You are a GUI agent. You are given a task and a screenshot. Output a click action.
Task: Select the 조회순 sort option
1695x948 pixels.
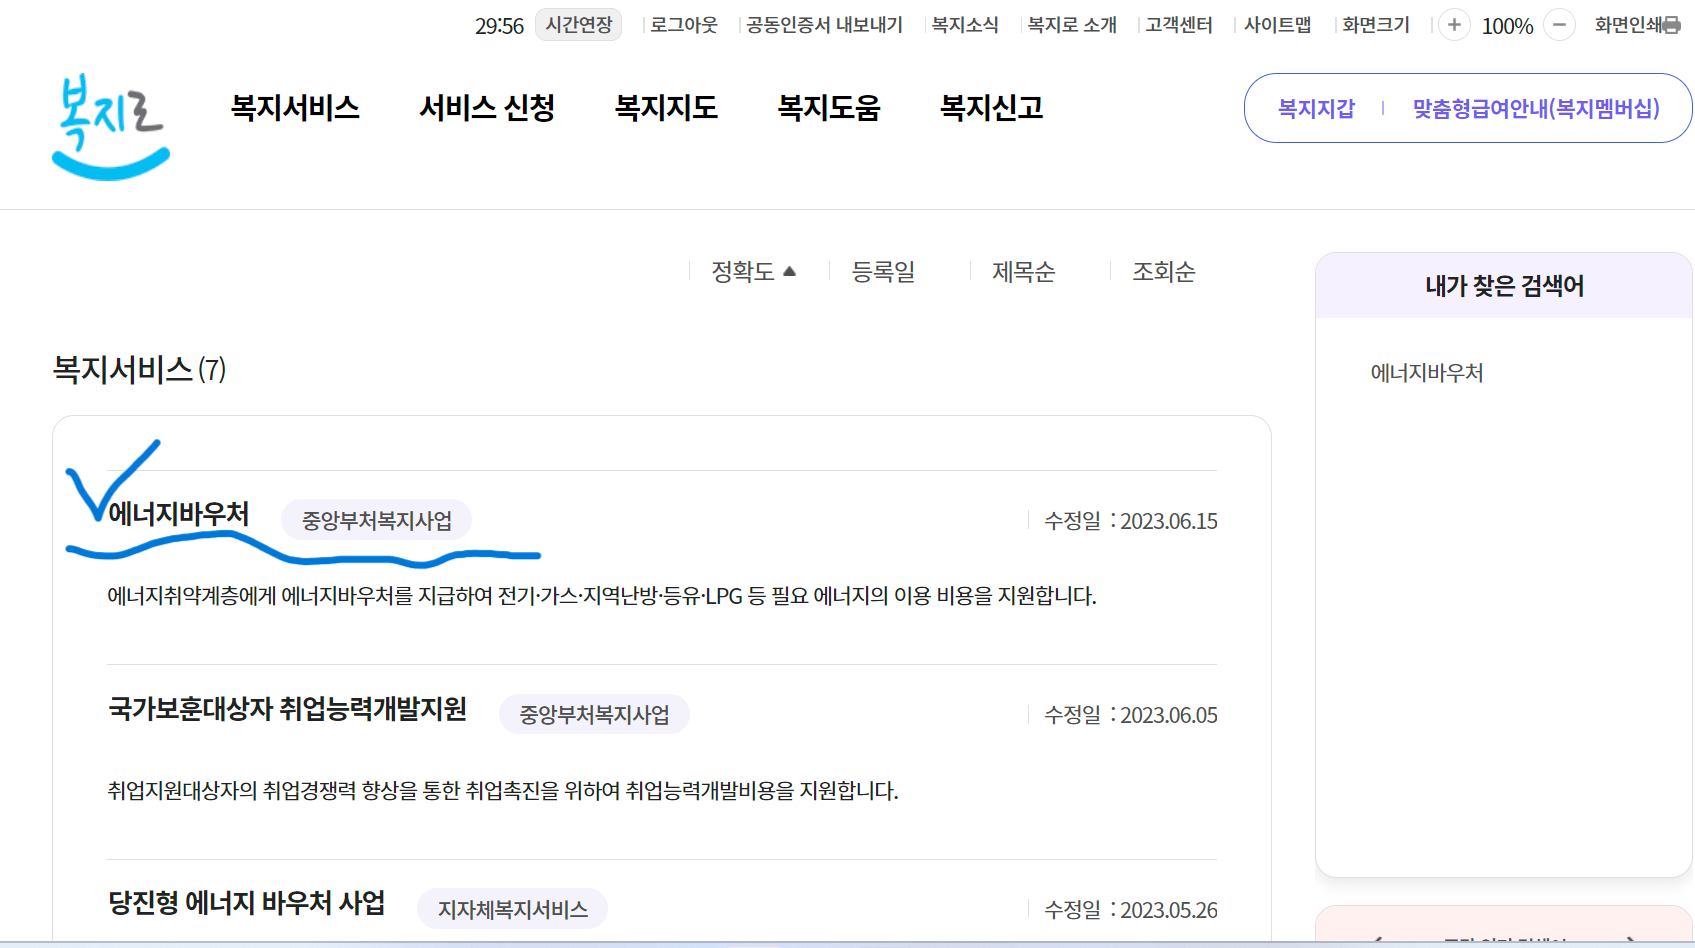(x=1163, y=272)
